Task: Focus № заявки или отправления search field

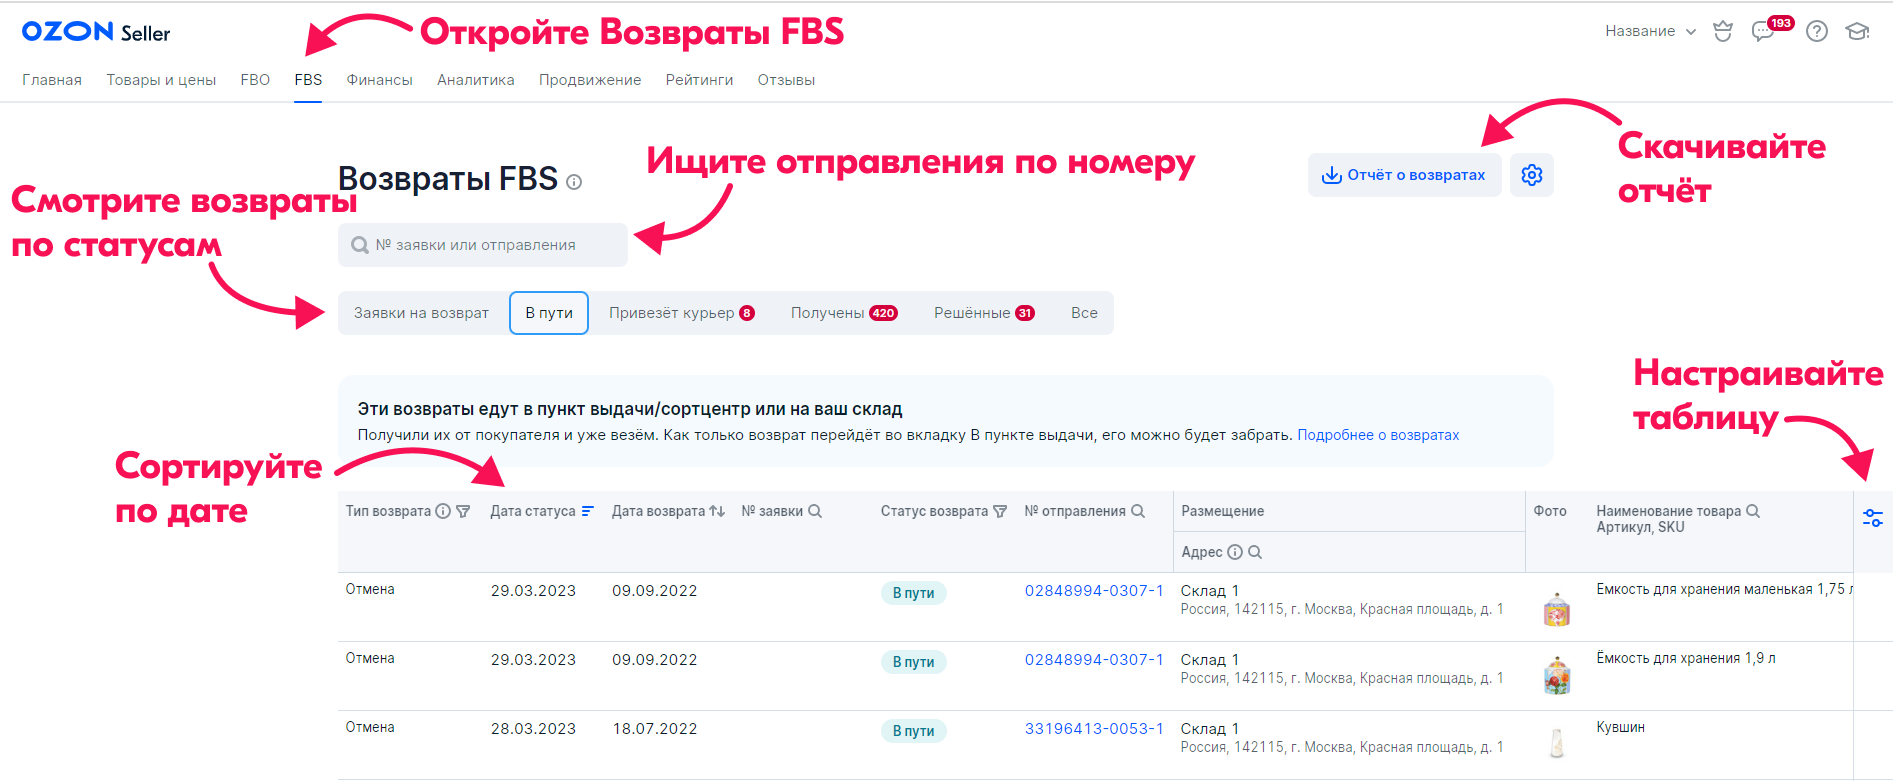Action: point(483,245)
